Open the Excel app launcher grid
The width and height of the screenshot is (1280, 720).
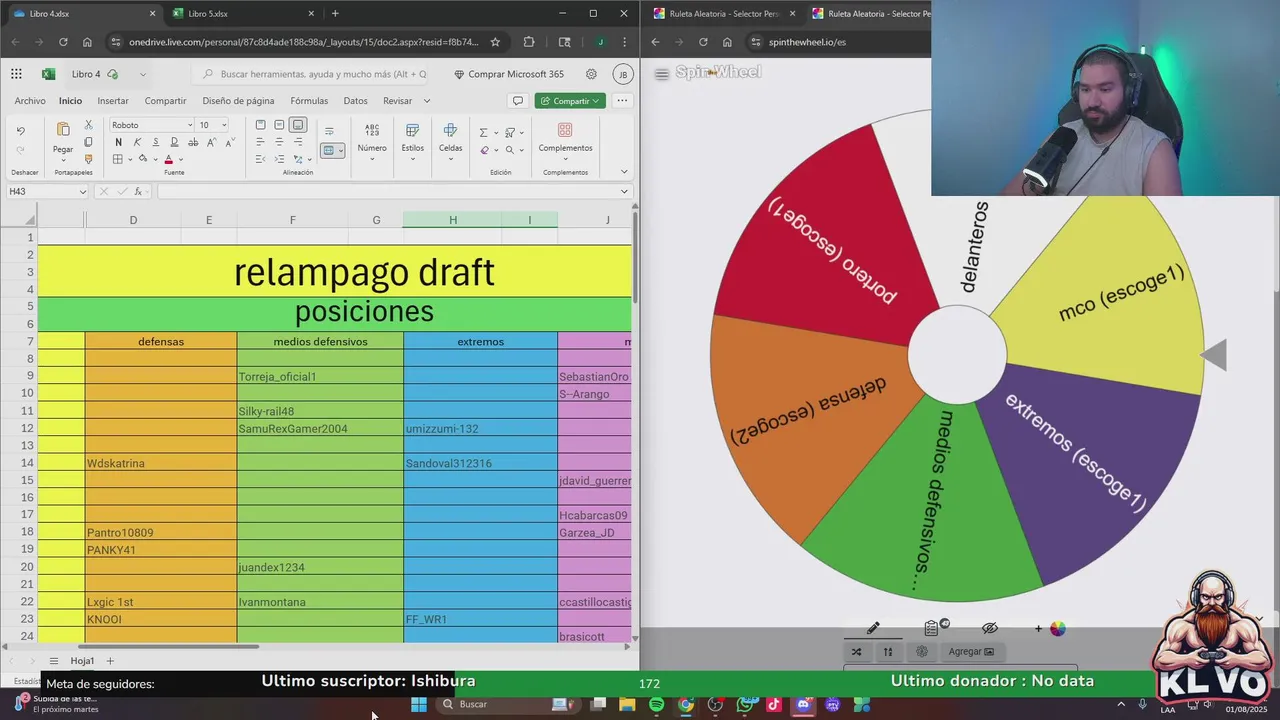[16, 74]
